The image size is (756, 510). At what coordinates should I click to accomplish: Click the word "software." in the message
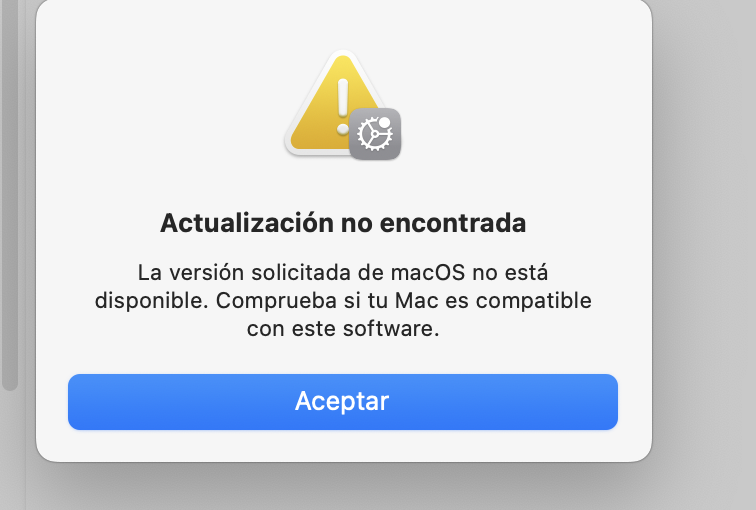391,329
